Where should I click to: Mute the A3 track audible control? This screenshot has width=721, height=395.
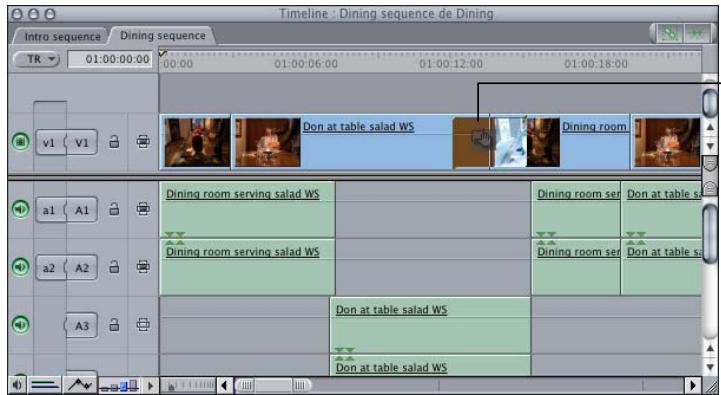click(x=20, y=325)
